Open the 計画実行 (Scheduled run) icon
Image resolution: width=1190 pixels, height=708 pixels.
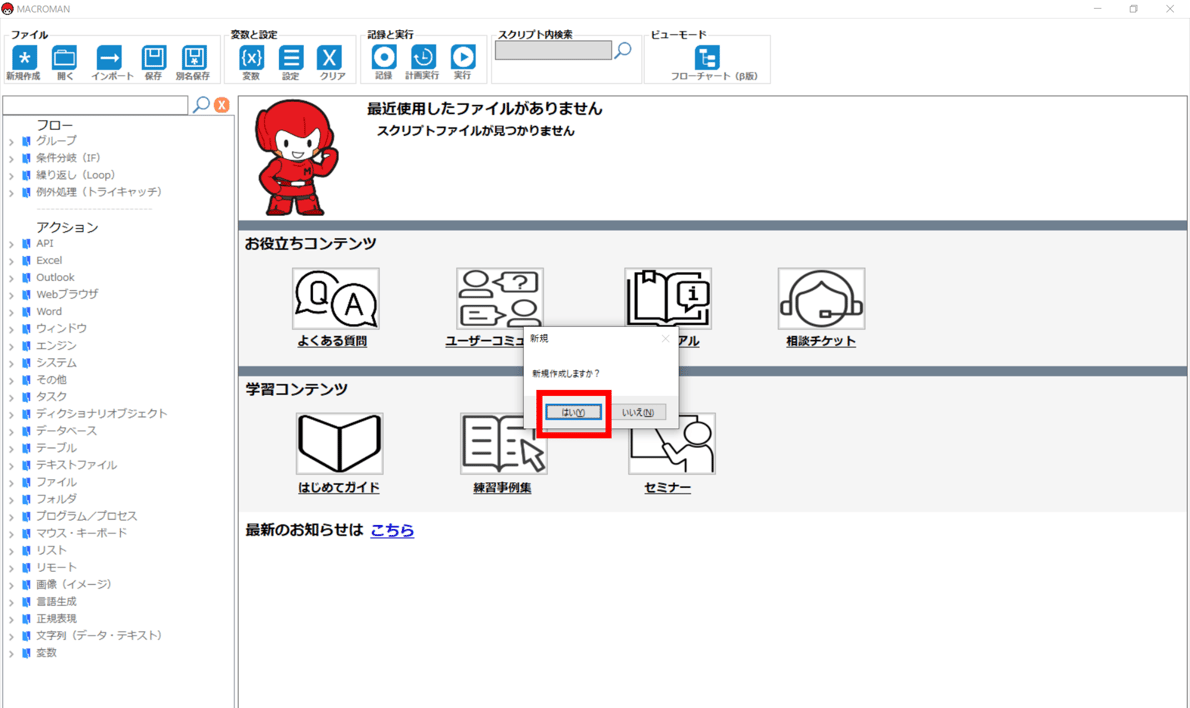[x=423, y=57]
